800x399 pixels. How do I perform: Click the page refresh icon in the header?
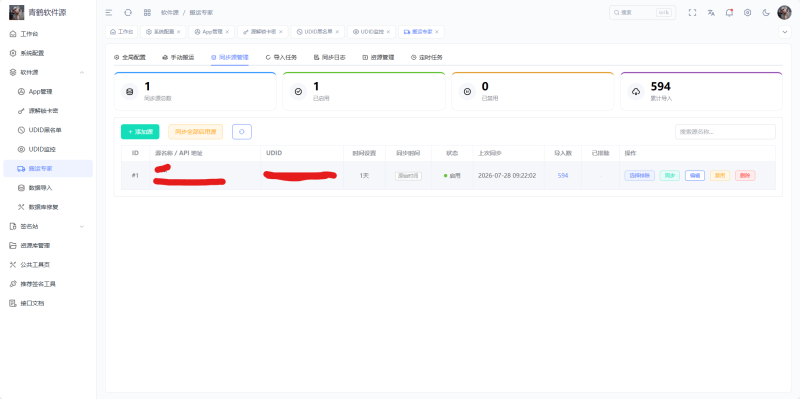(x=128, y=13)
